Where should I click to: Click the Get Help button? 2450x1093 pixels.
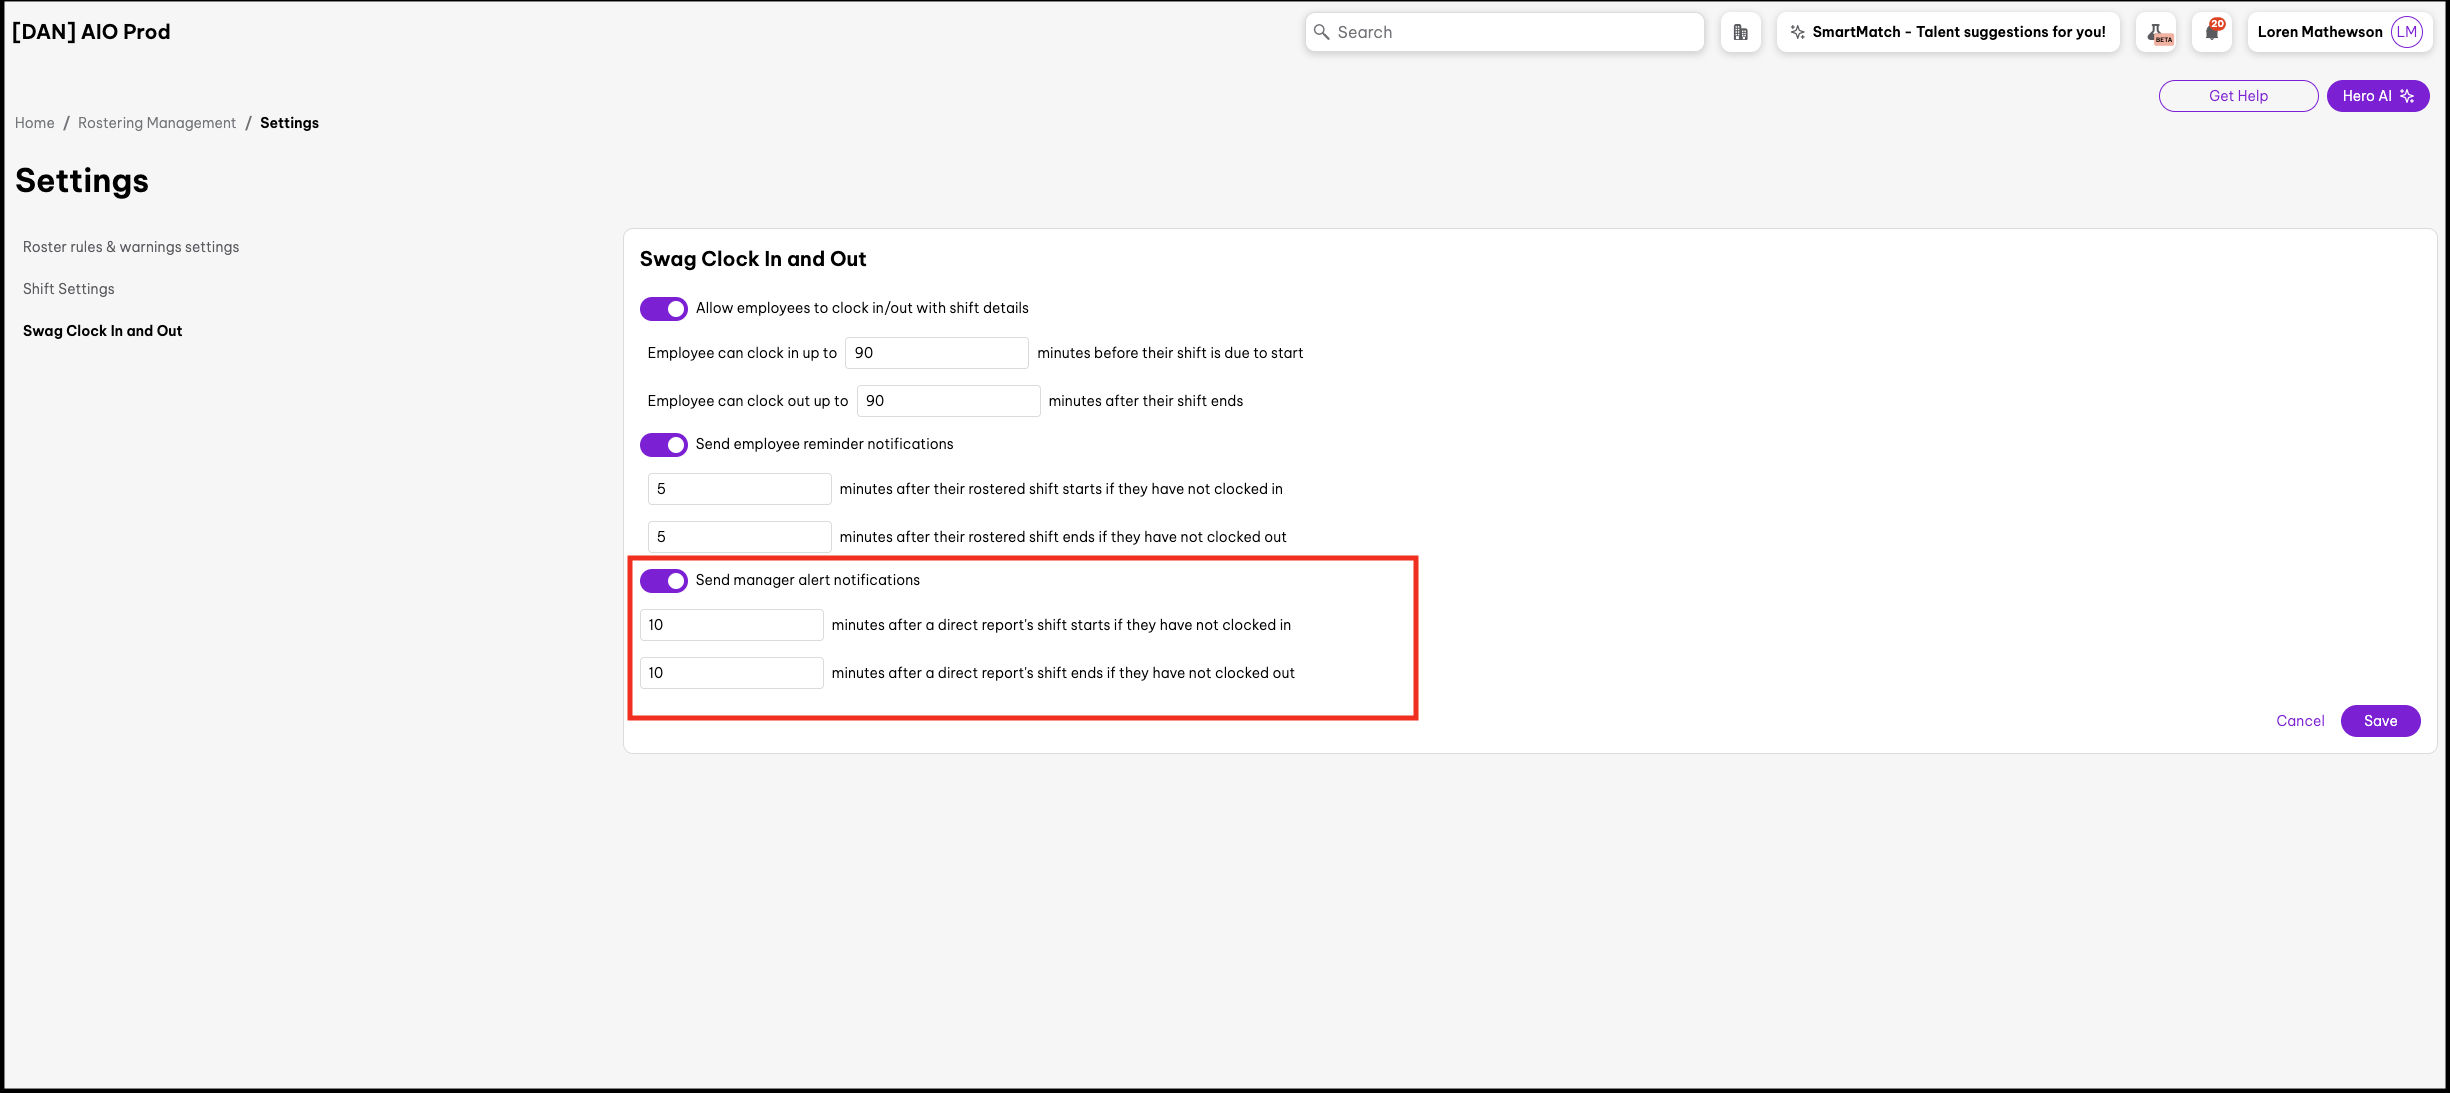click(2237, 96)
